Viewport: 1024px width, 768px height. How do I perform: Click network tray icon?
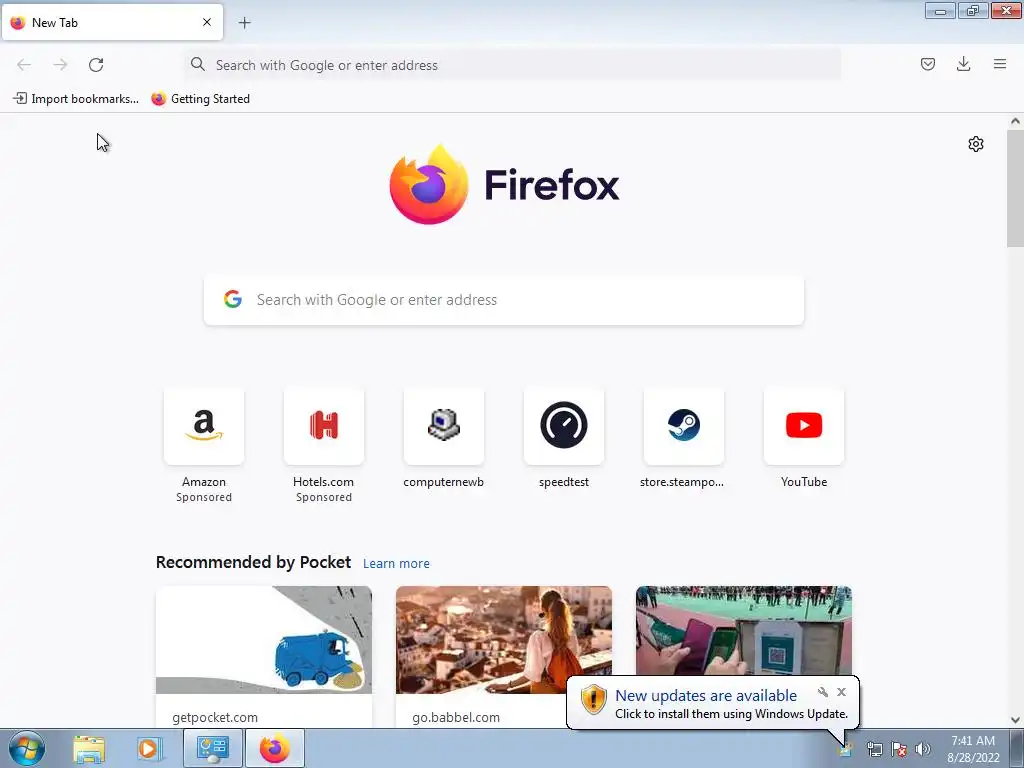coord(874,750)
